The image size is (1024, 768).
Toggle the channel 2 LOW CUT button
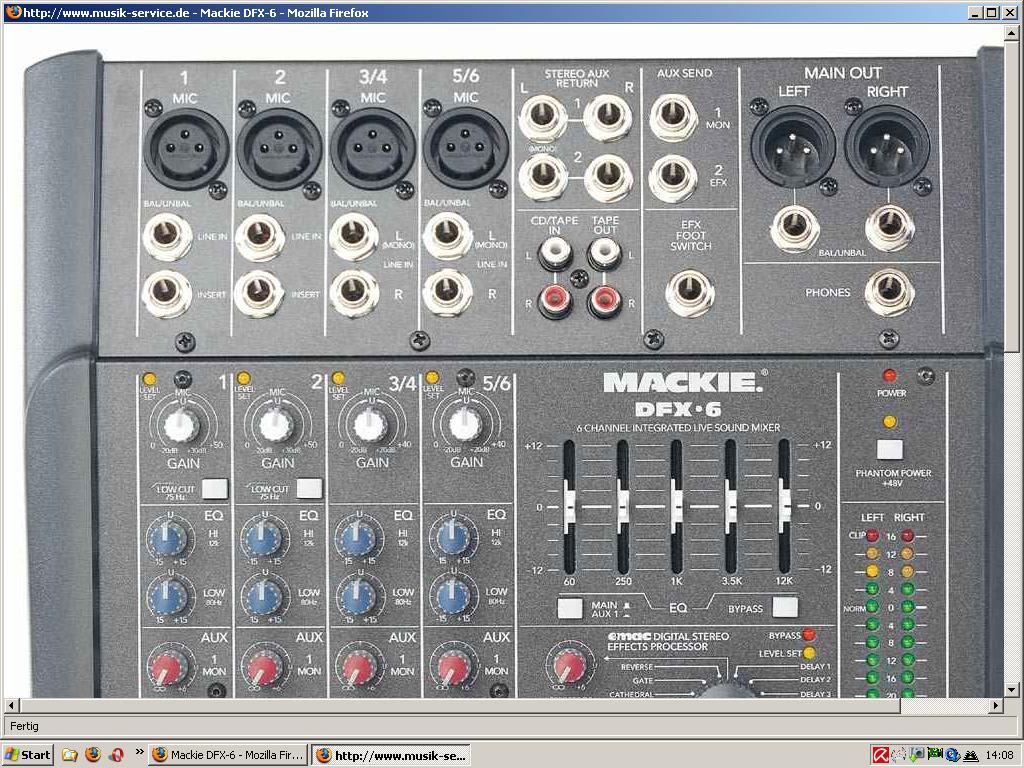pos(310,488)
